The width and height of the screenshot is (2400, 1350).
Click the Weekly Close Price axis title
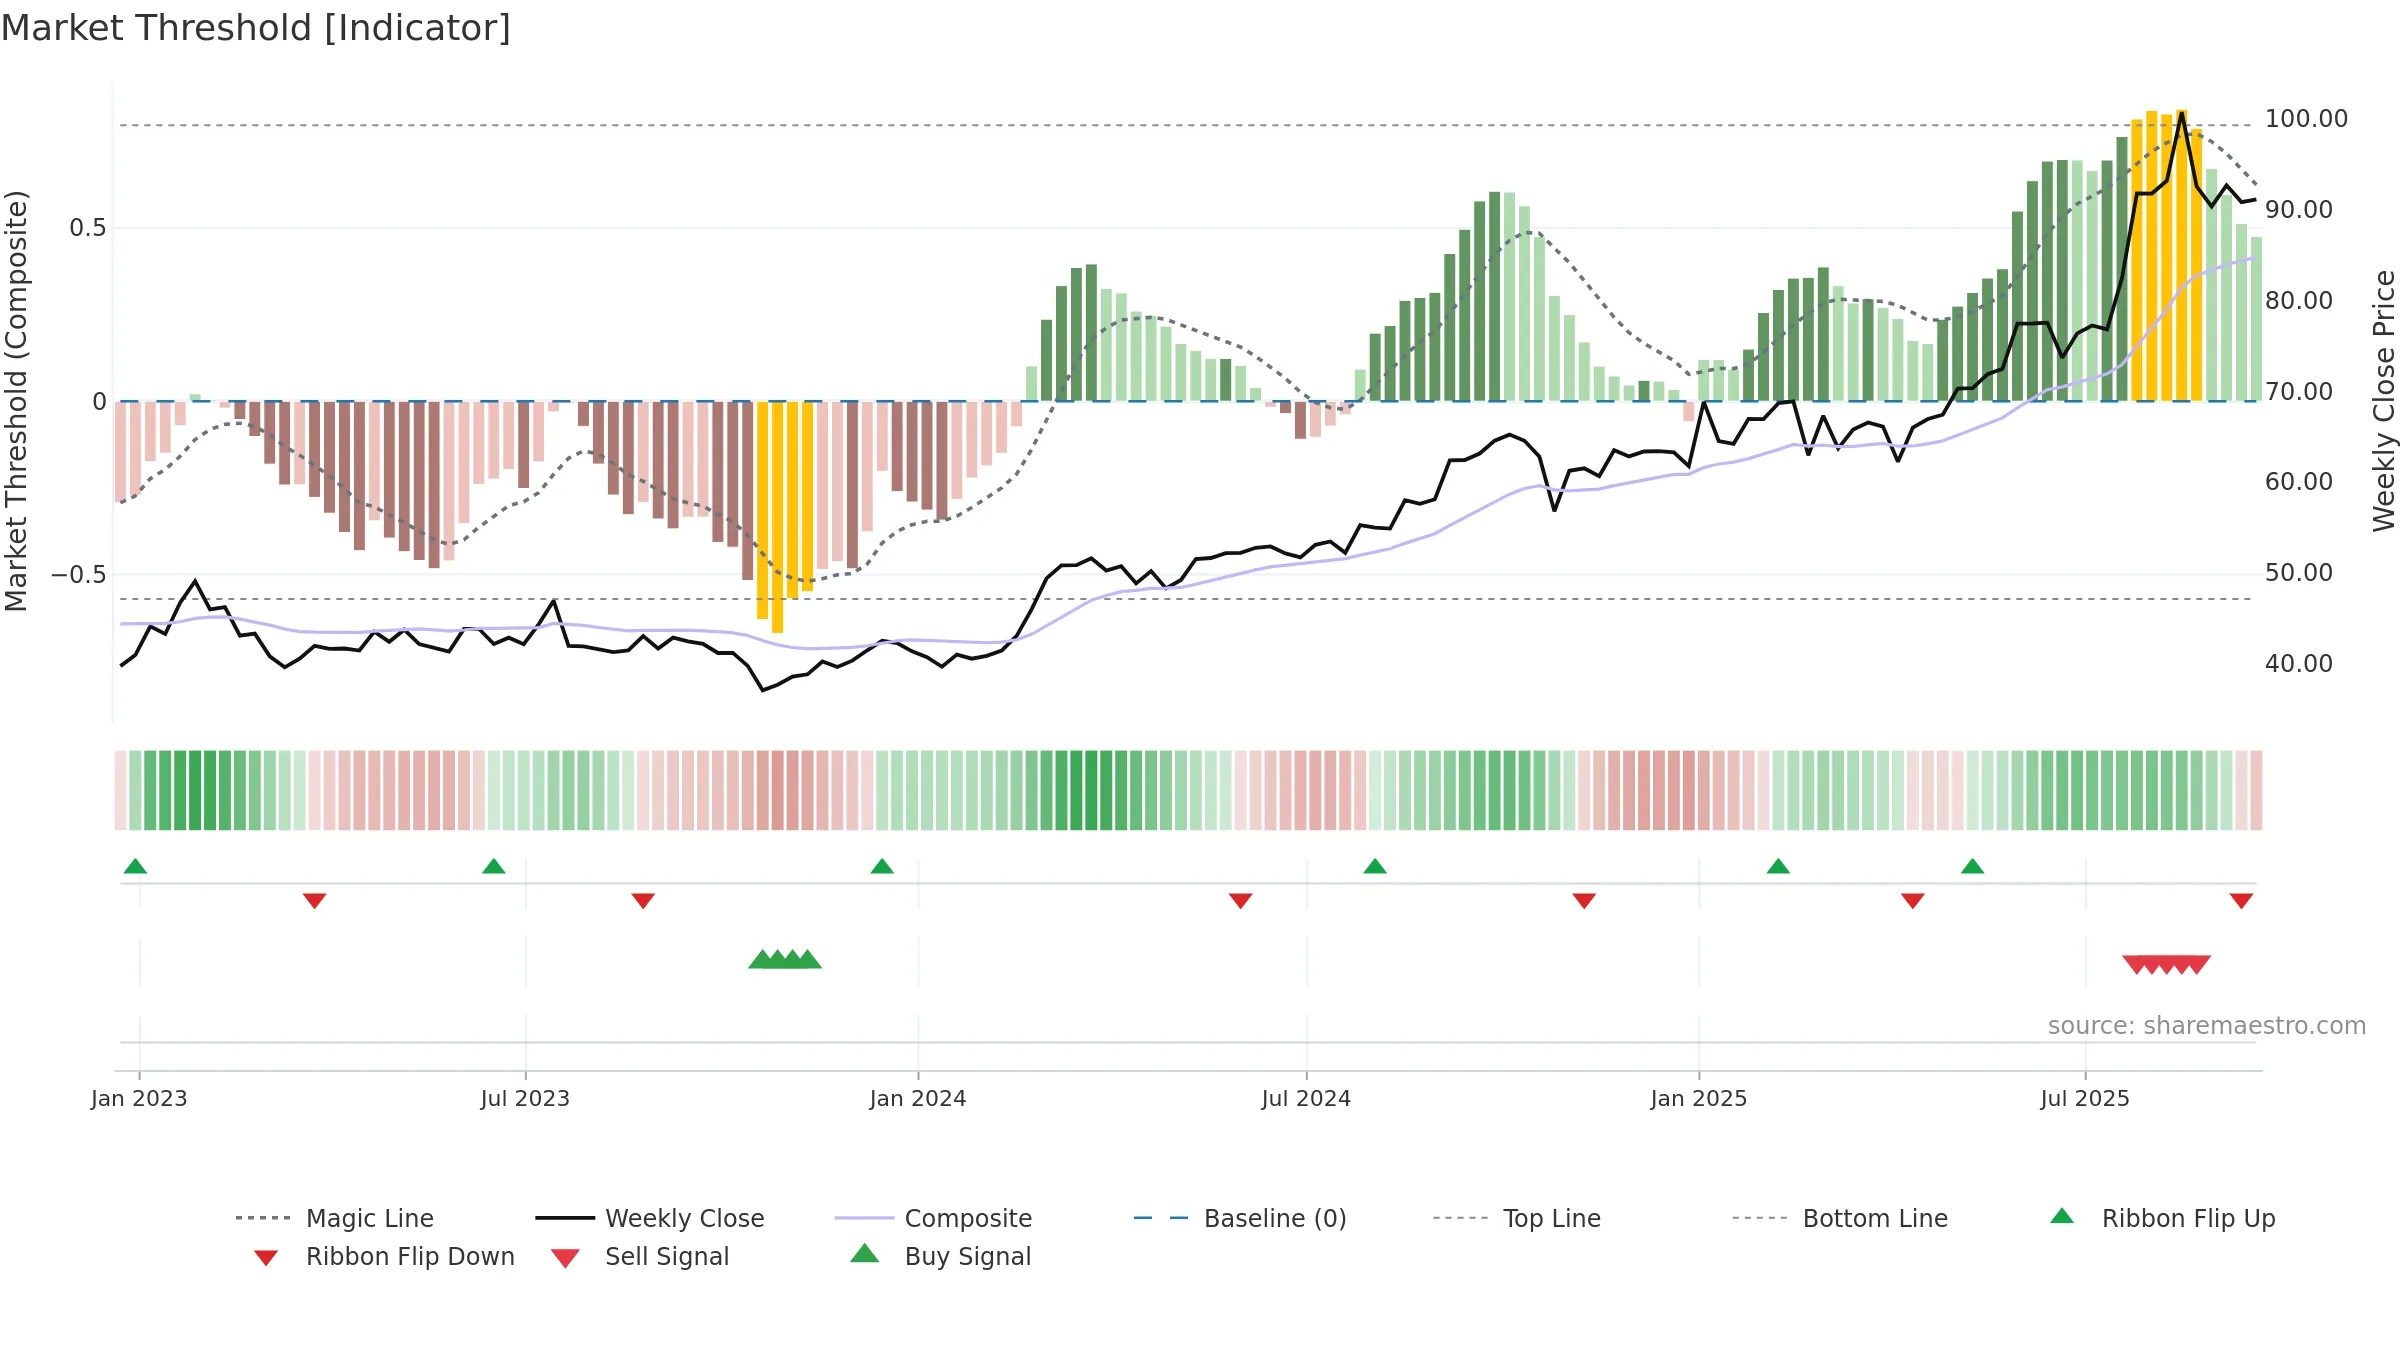click(2384, 400)
